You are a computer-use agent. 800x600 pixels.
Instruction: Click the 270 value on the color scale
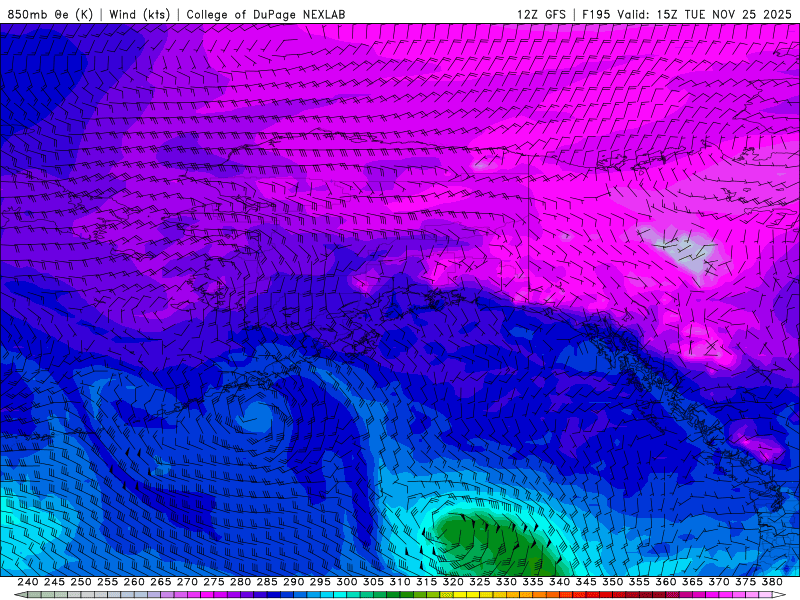pyautogui.click(x=187, y=582)
